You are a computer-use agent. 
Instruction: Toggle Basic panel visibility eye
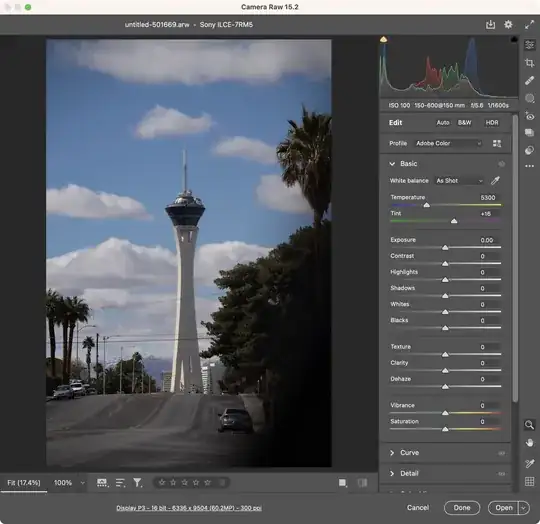[x=501, y=164]
